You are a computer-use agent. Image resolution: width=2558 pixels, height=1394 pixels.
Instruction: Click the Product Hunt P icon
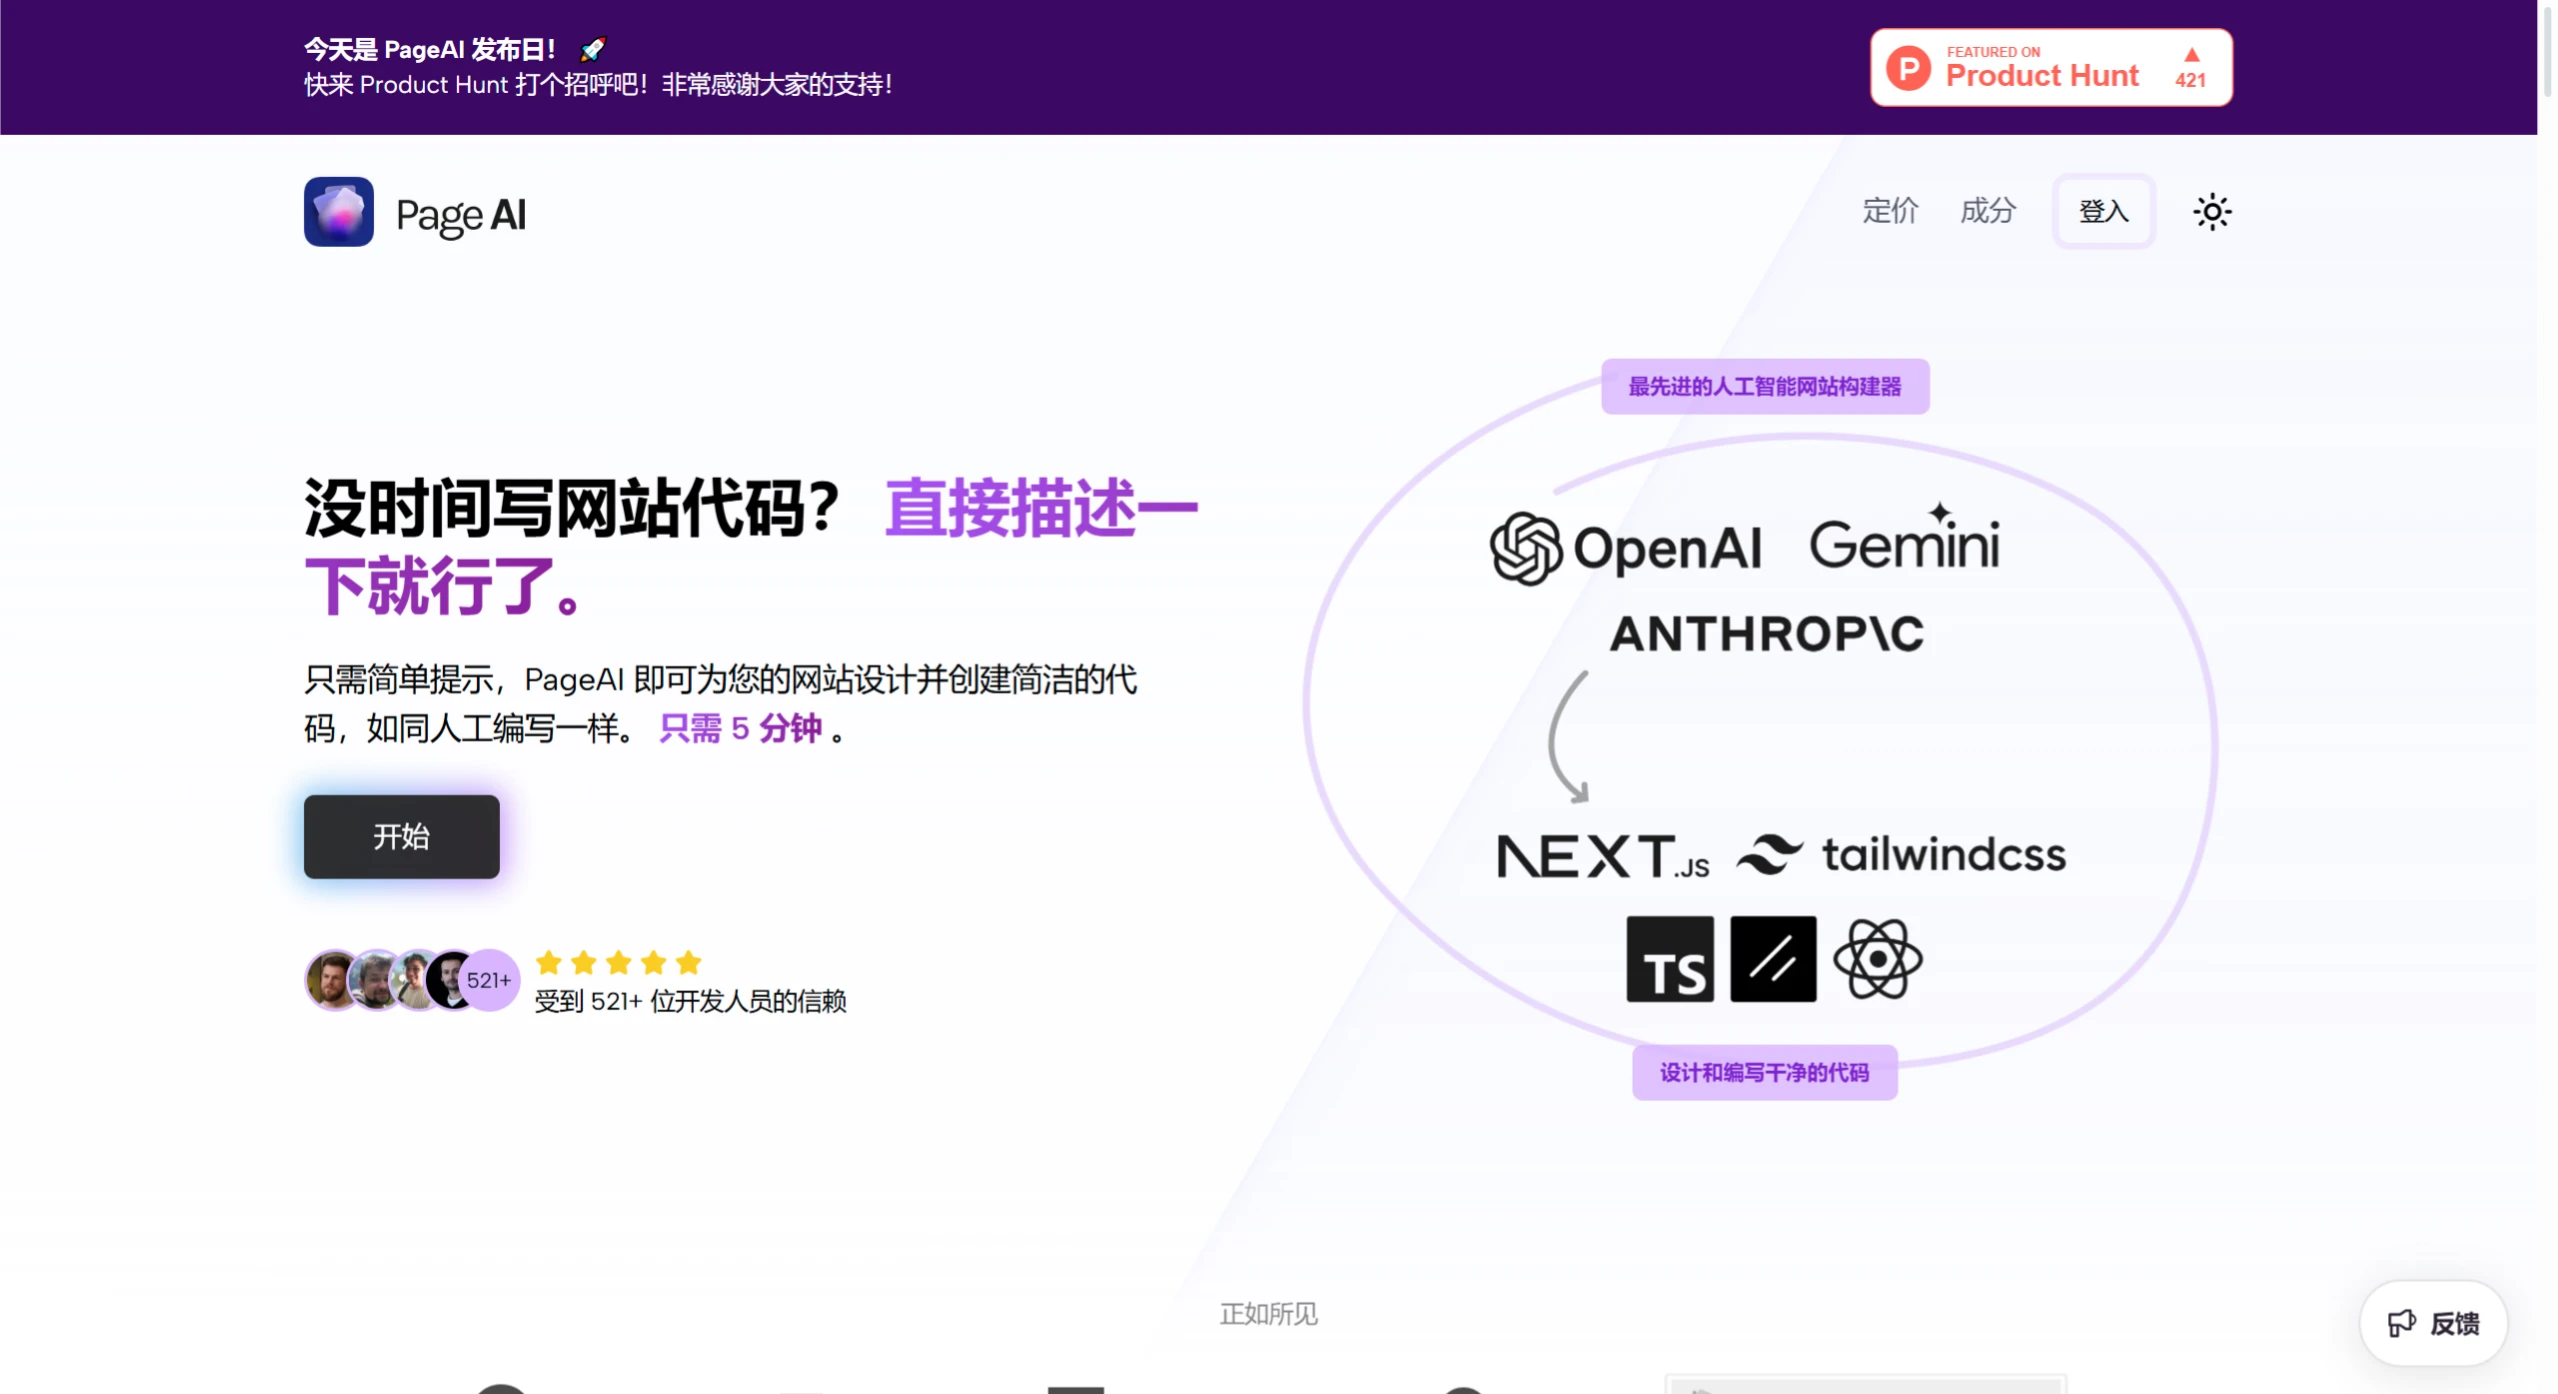coord(1908,67)
